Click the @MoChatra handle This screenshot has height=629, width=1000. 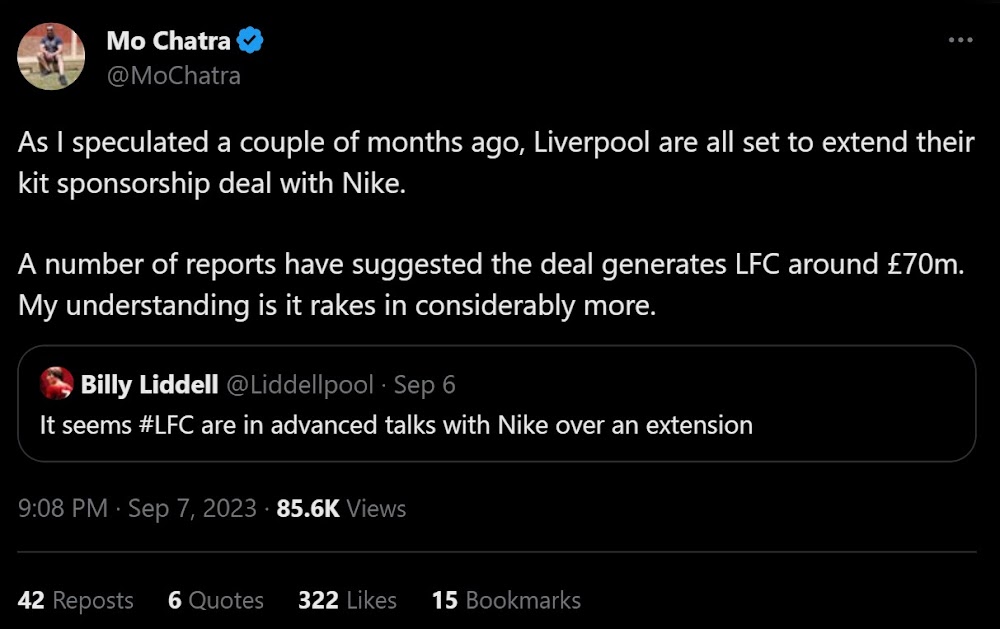pyautogui.click(x=173, y=76)
